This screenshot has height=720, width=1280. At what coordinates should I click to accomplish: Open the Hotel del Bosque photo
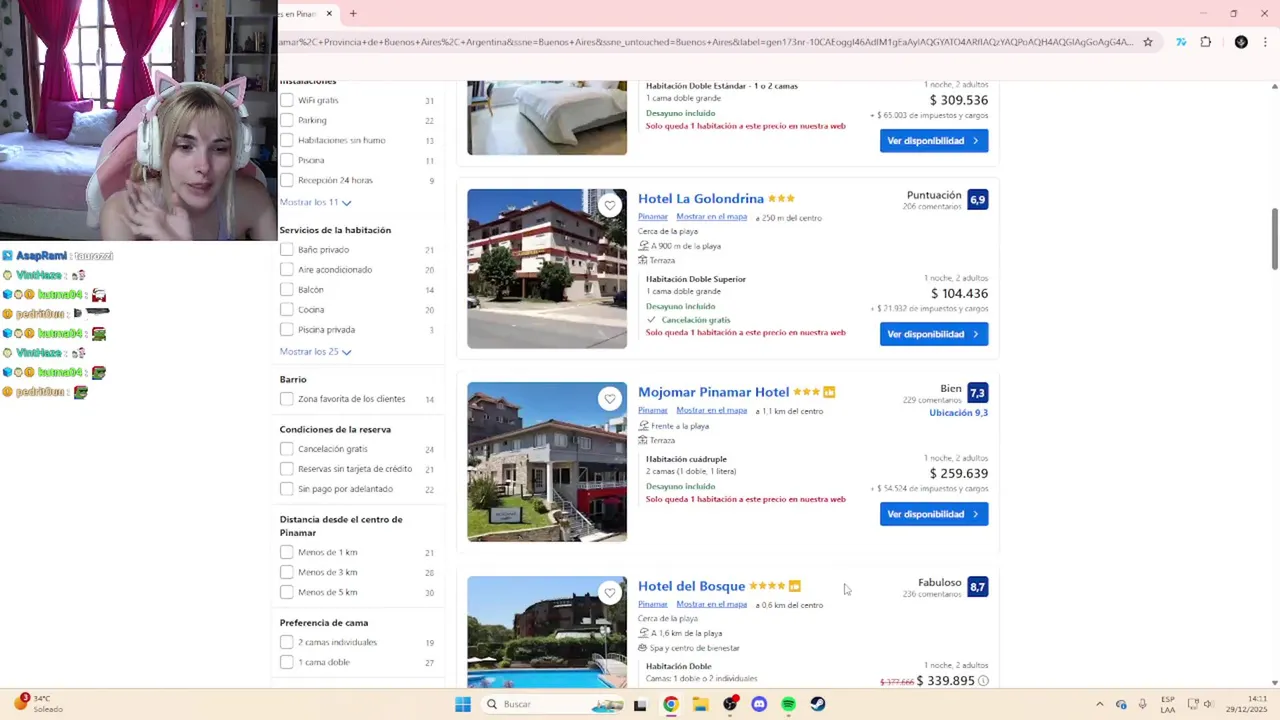[547, 632]
